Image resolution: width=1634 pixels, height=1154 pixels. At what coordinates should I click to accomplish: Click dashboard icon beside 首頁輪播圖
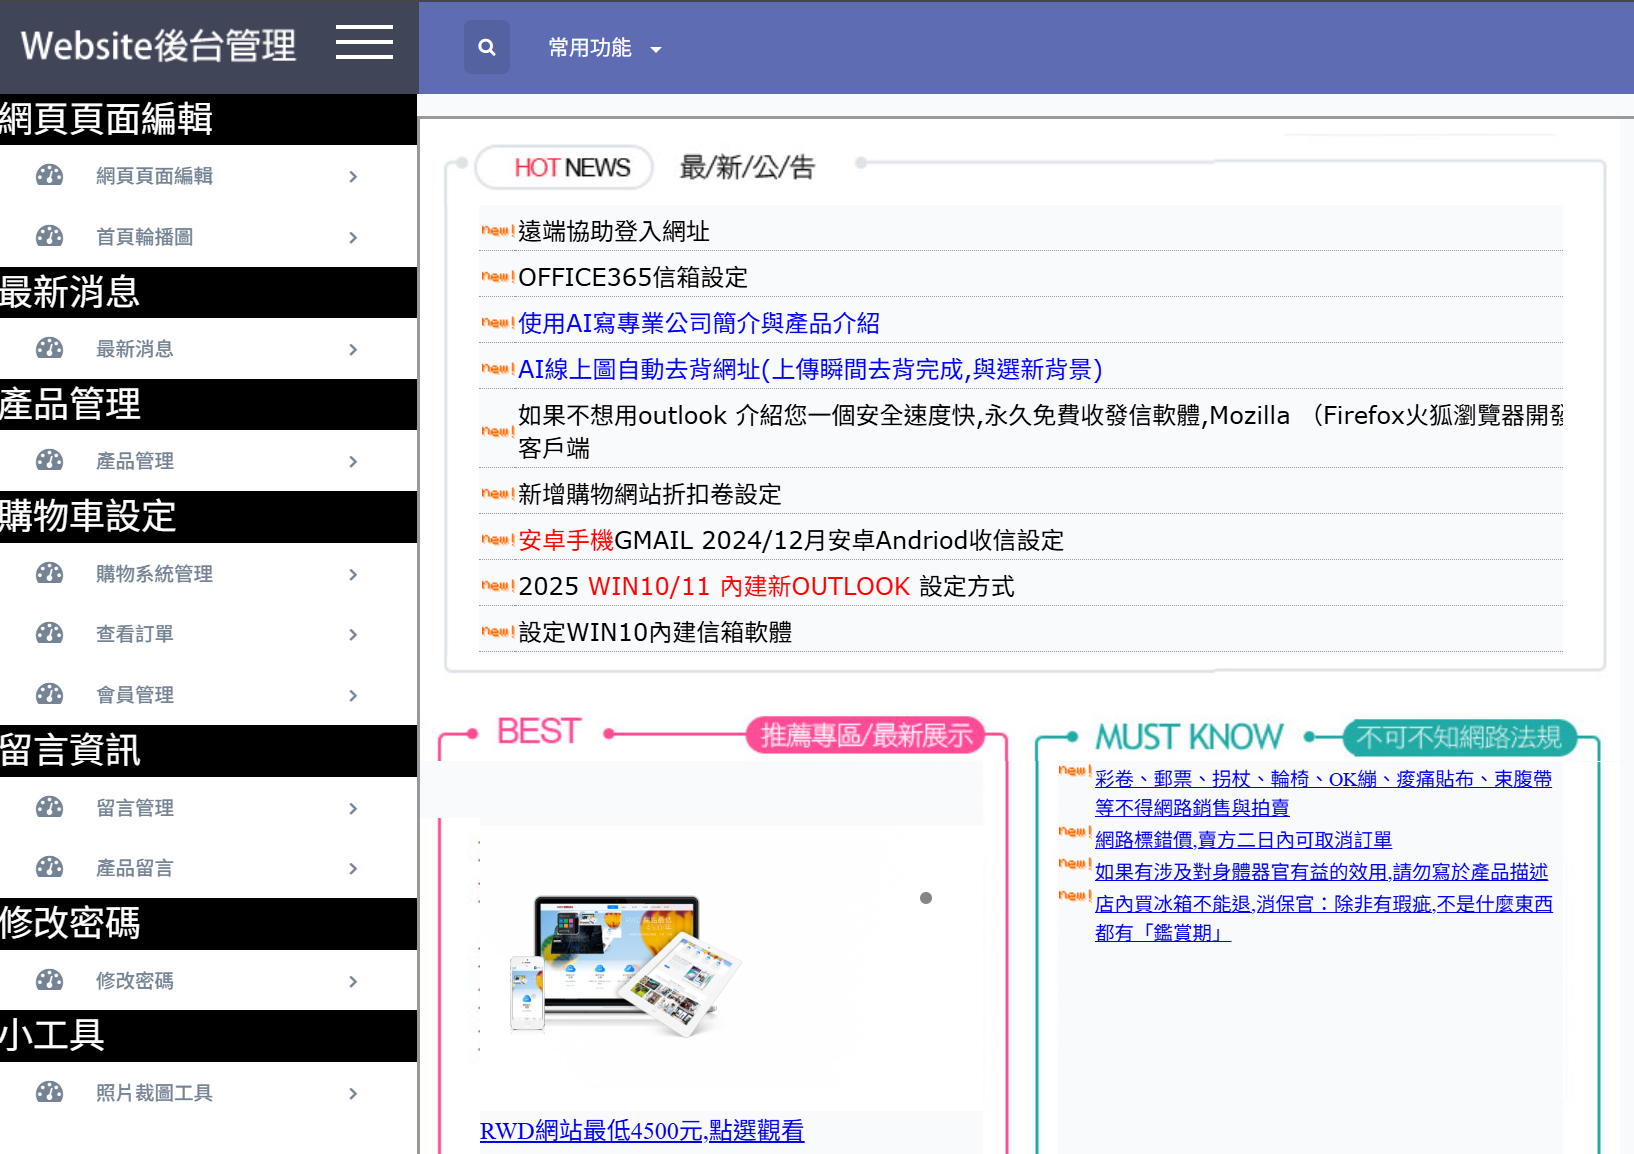pos(49,237)
